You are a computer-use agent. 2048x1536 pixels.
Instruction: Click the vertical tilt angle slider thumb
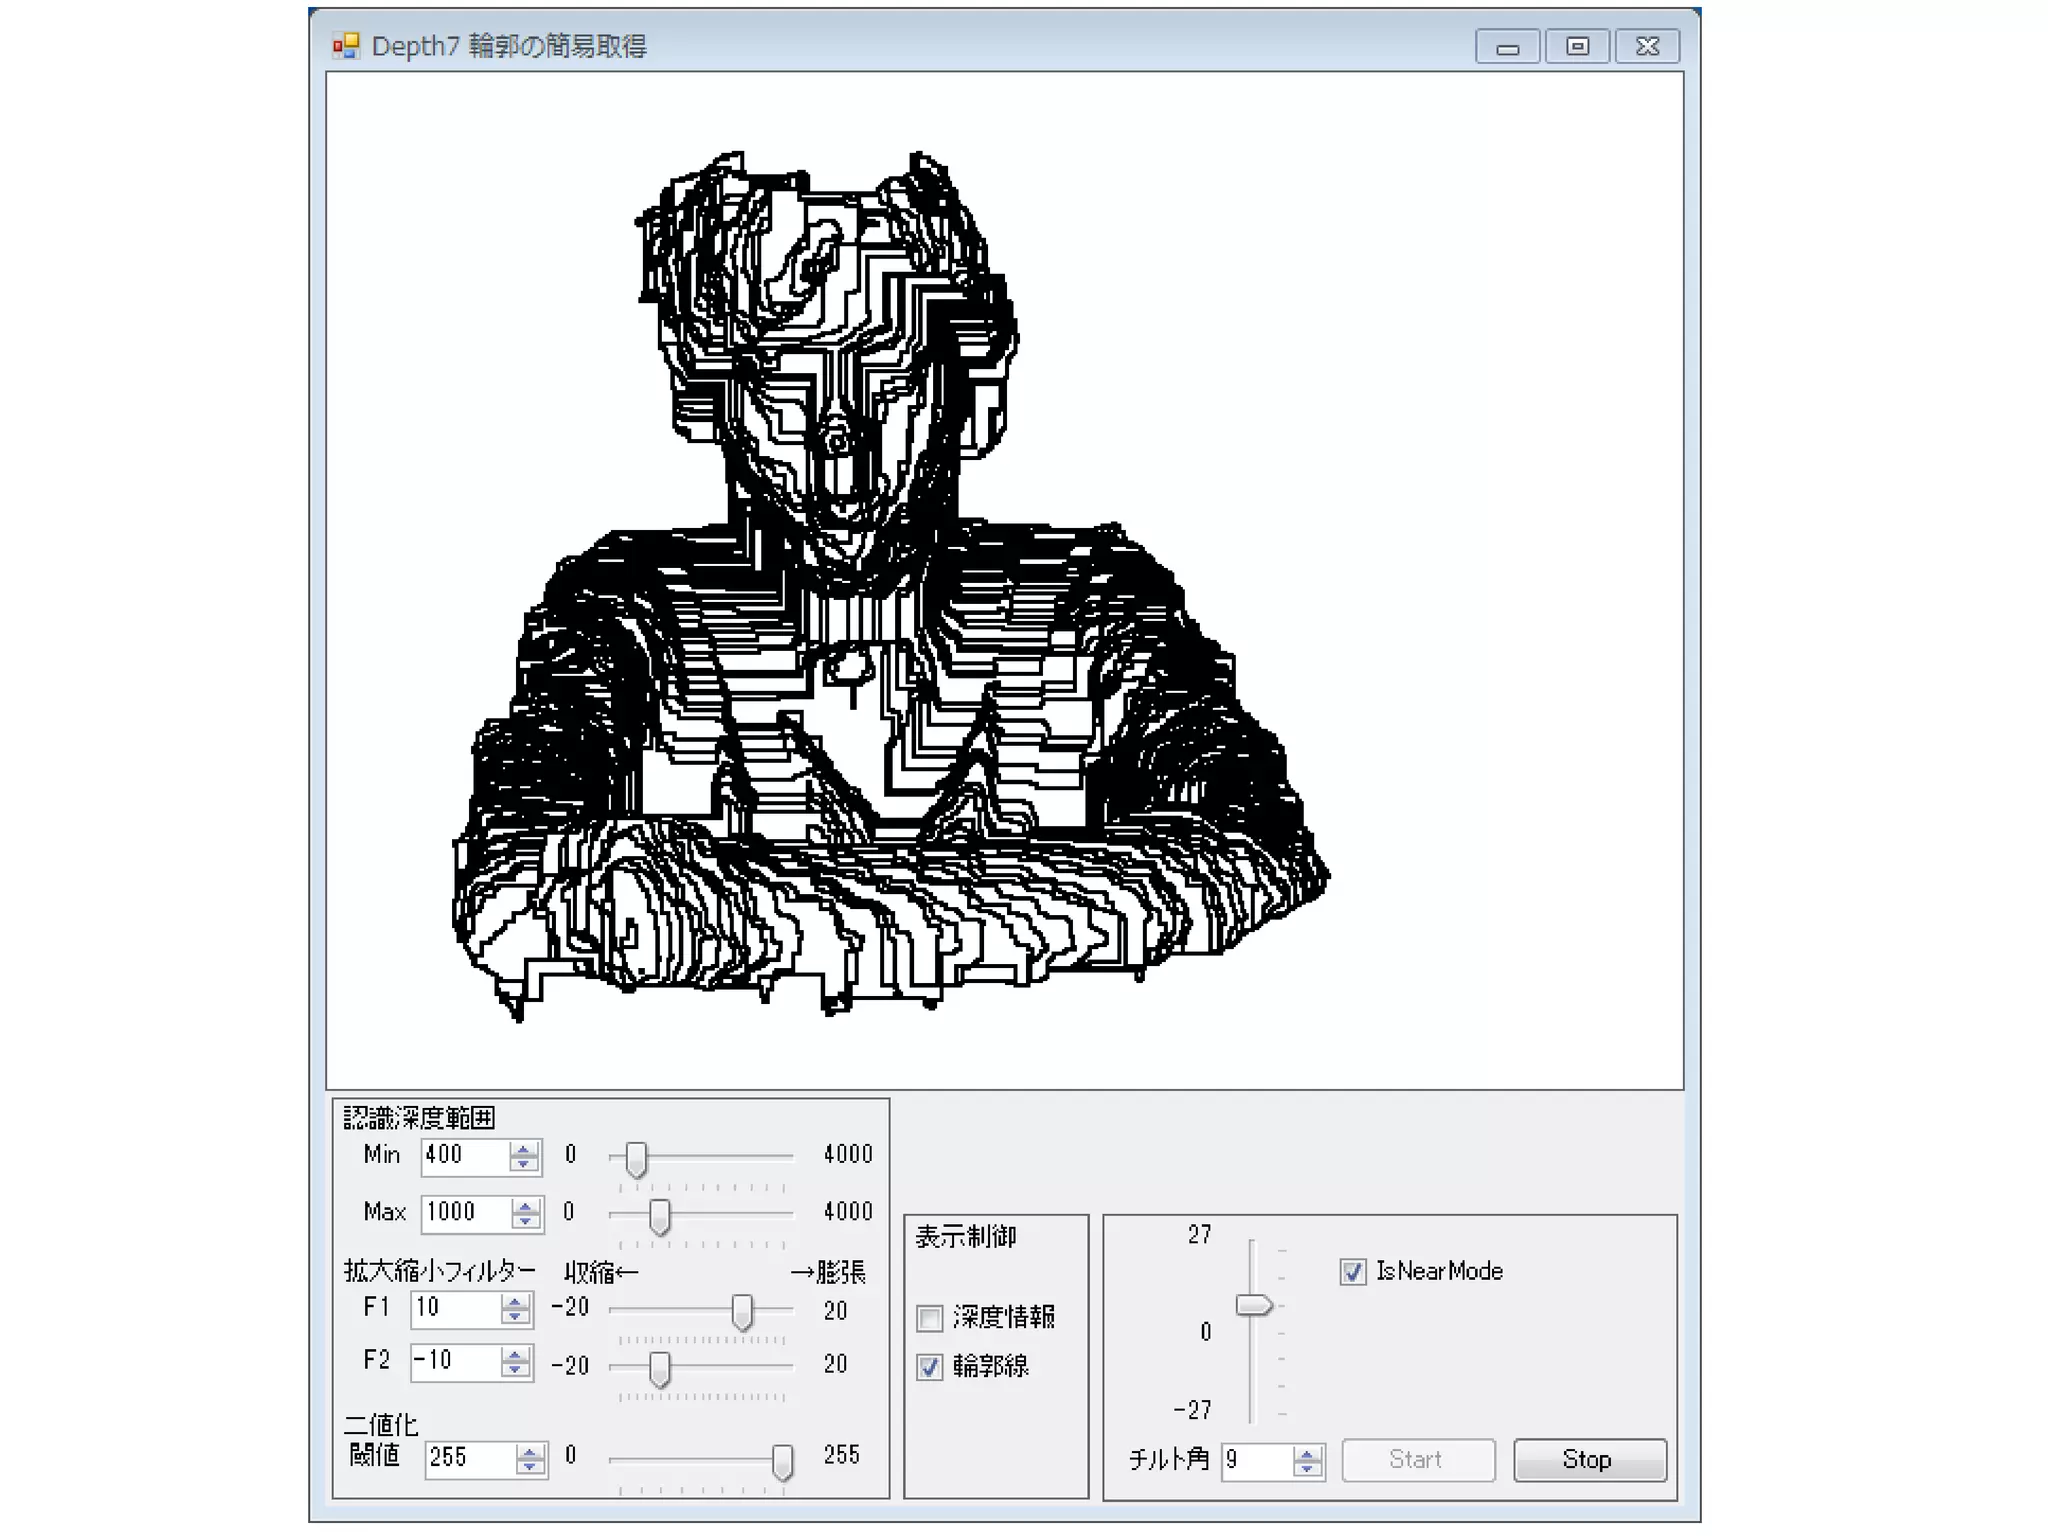1253,1305
